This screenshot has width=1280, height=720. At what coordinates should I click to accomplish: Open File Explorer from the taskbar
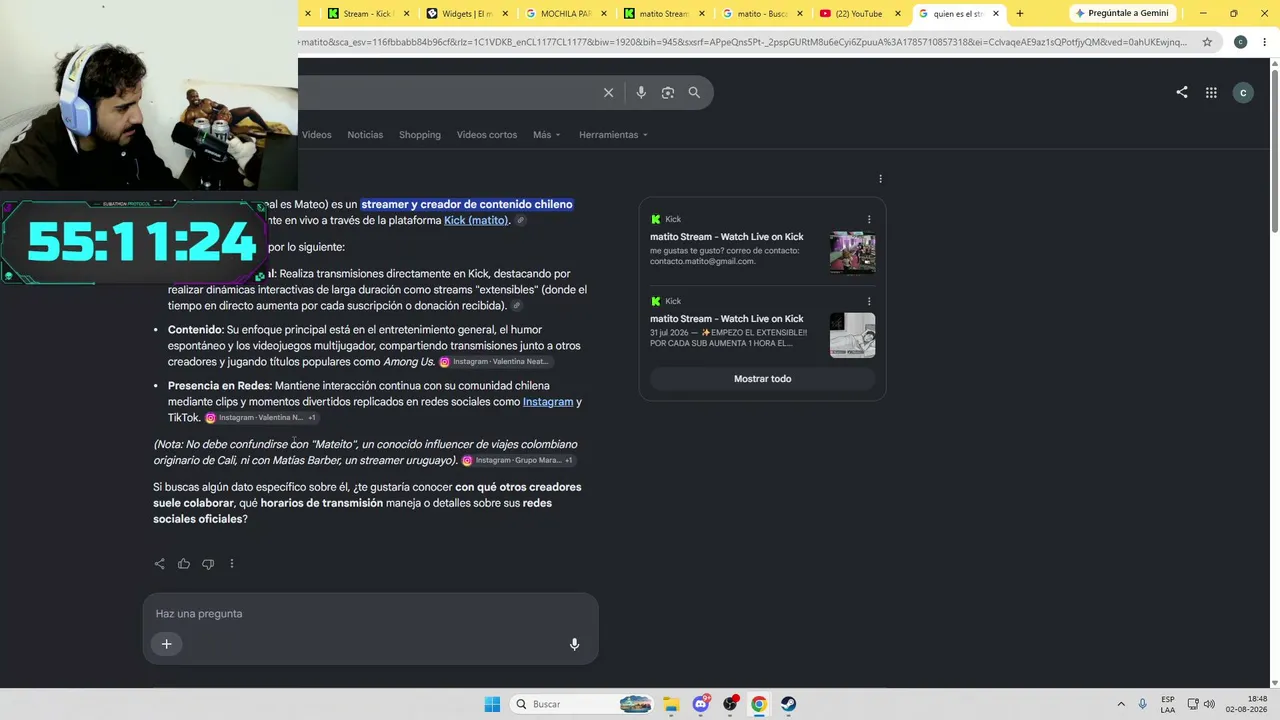pos(672,704)
